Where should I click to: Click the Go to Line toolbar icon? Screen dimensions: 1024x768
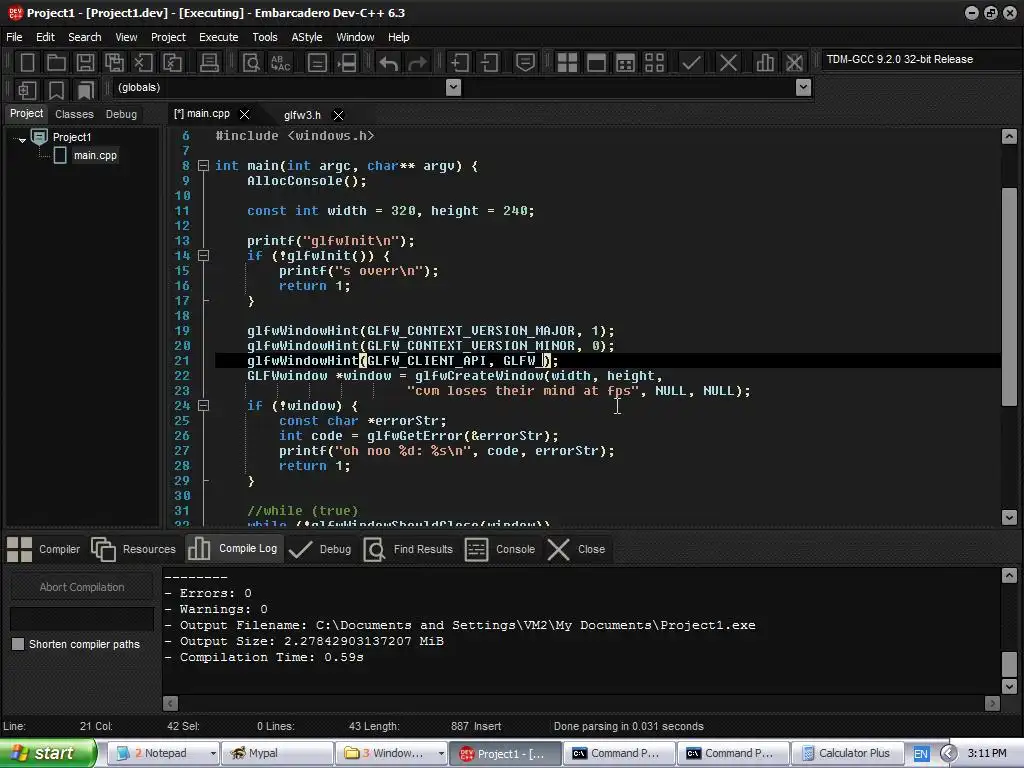click(347, 63)
